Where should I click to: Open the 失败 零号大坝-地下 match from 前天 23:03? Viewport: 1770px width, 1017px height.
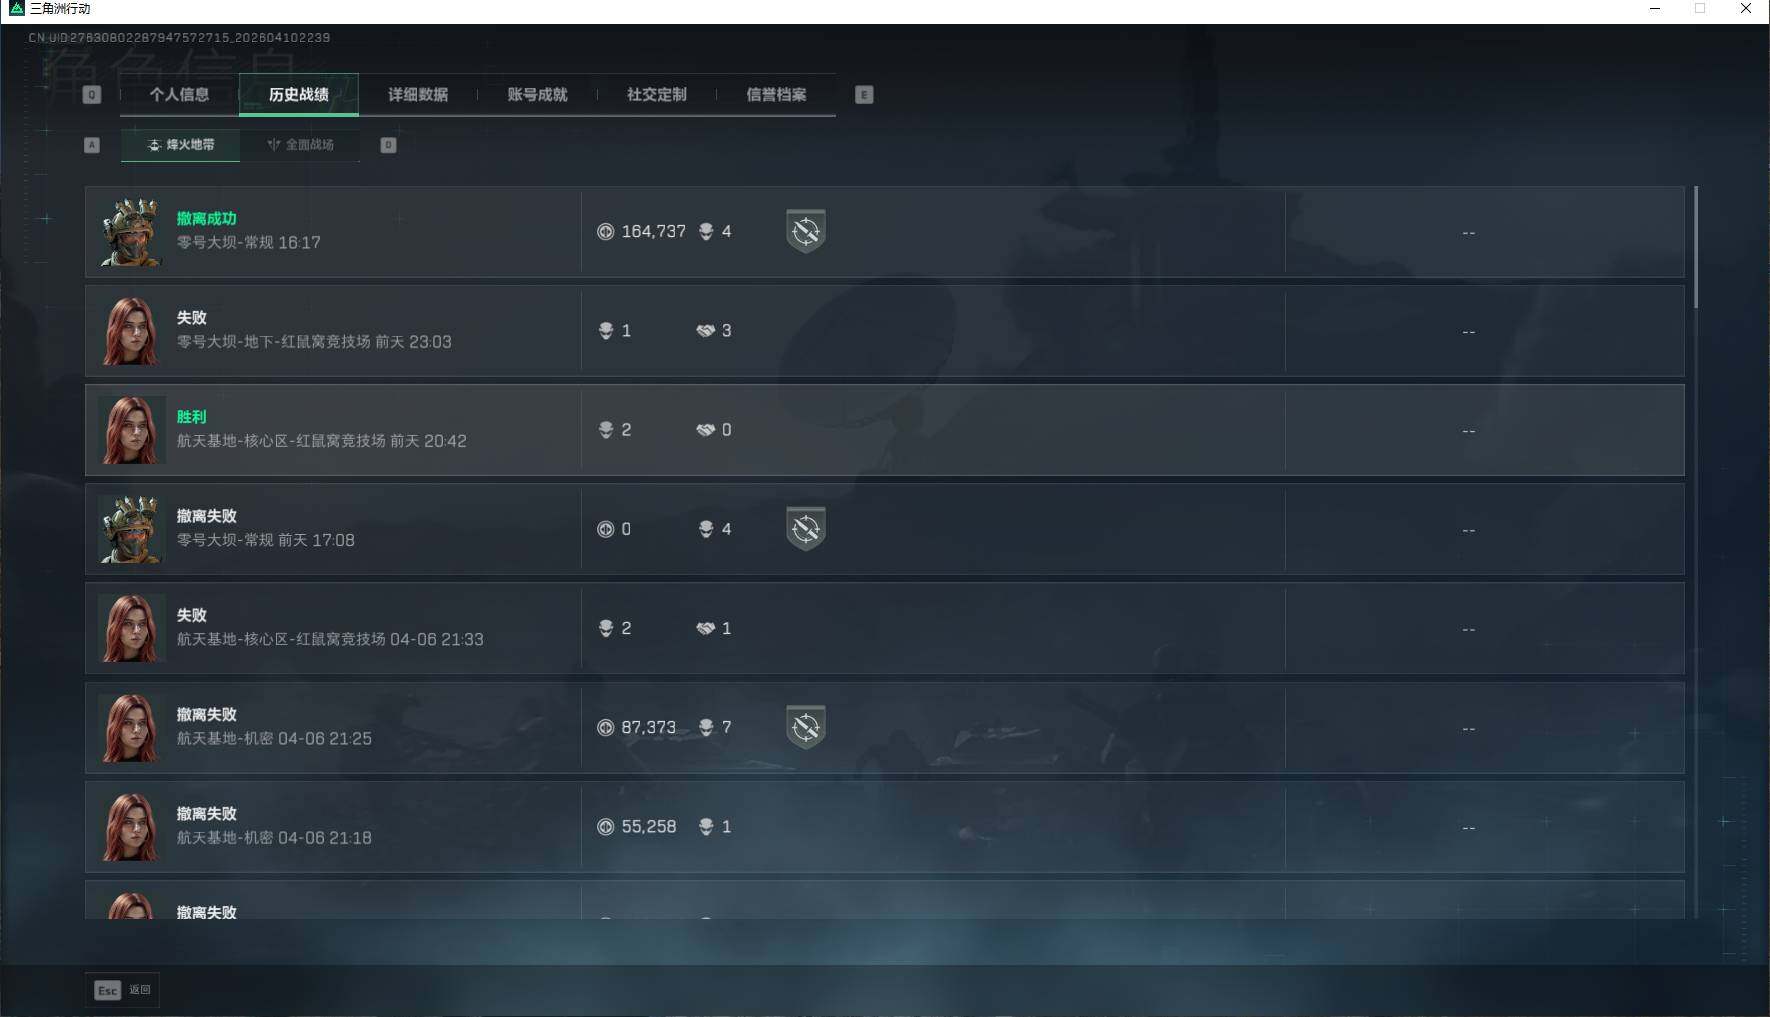pos(885,331)
